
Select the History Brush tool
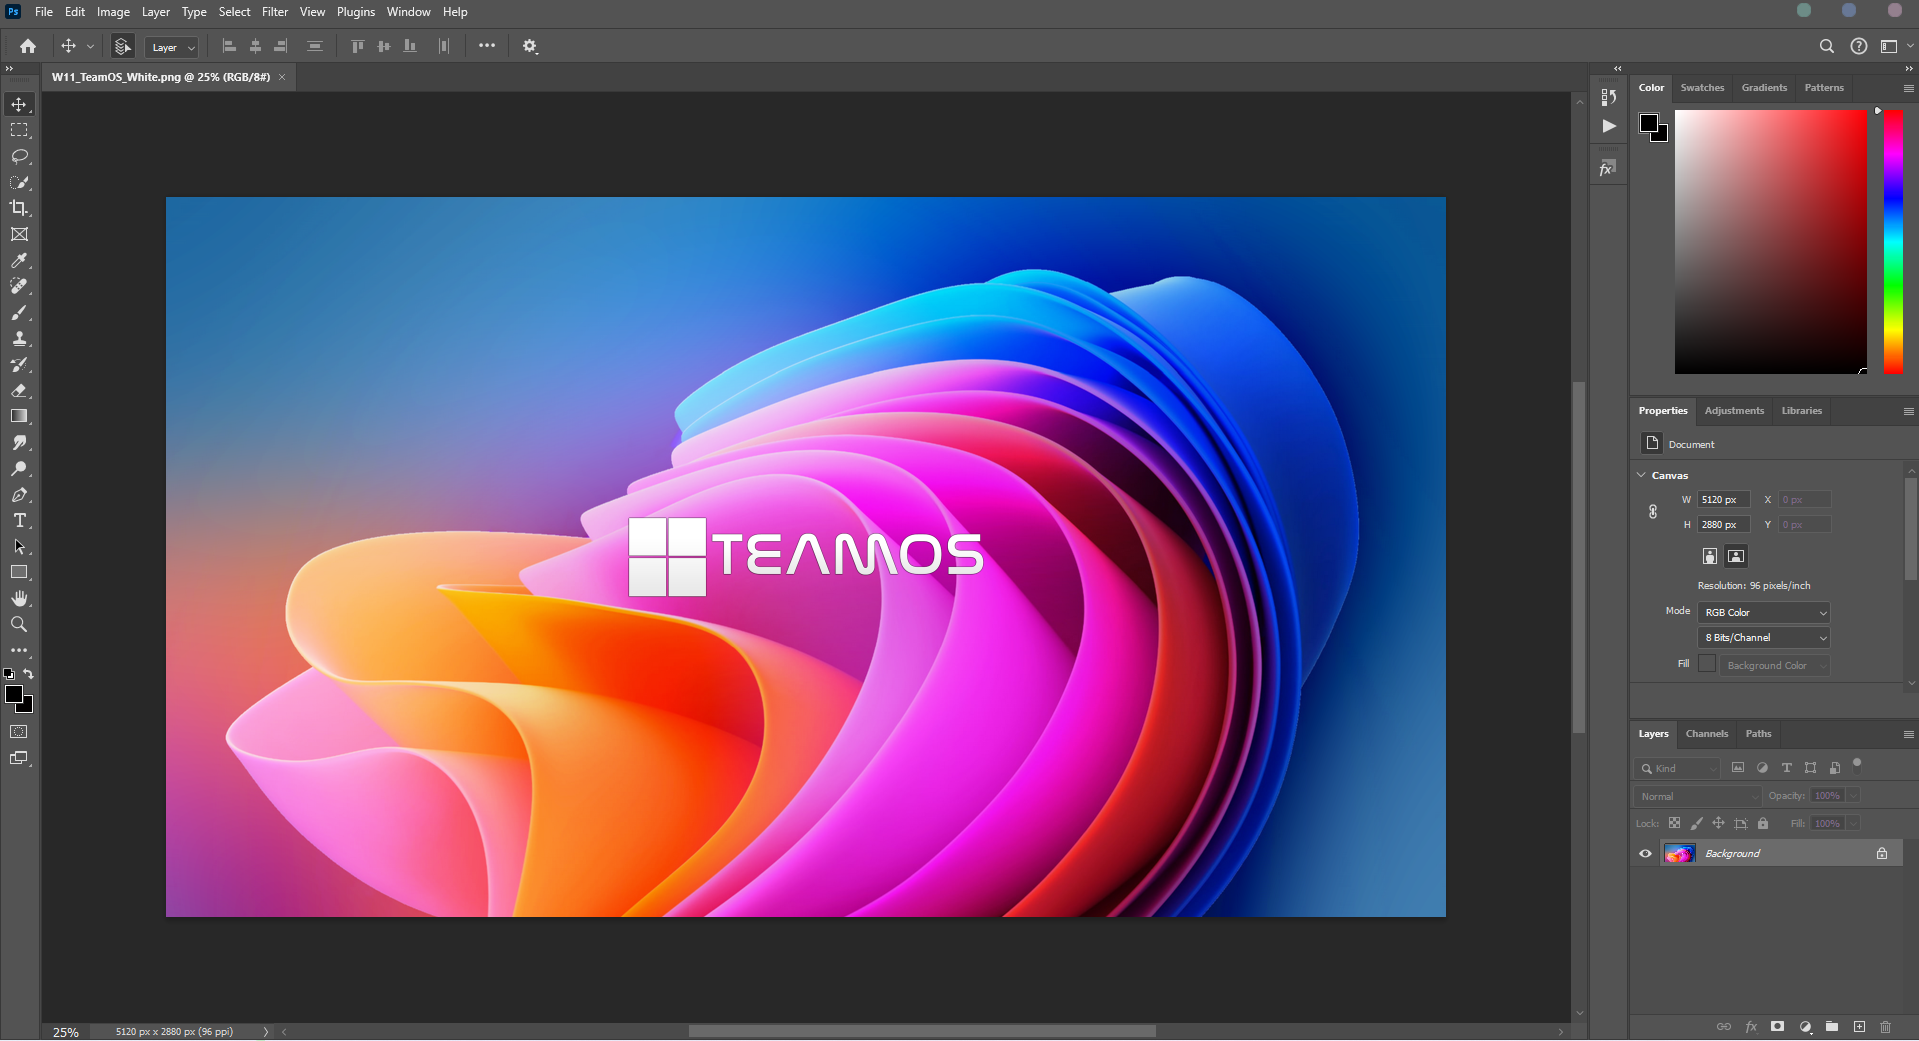click(x=19, y=364)
